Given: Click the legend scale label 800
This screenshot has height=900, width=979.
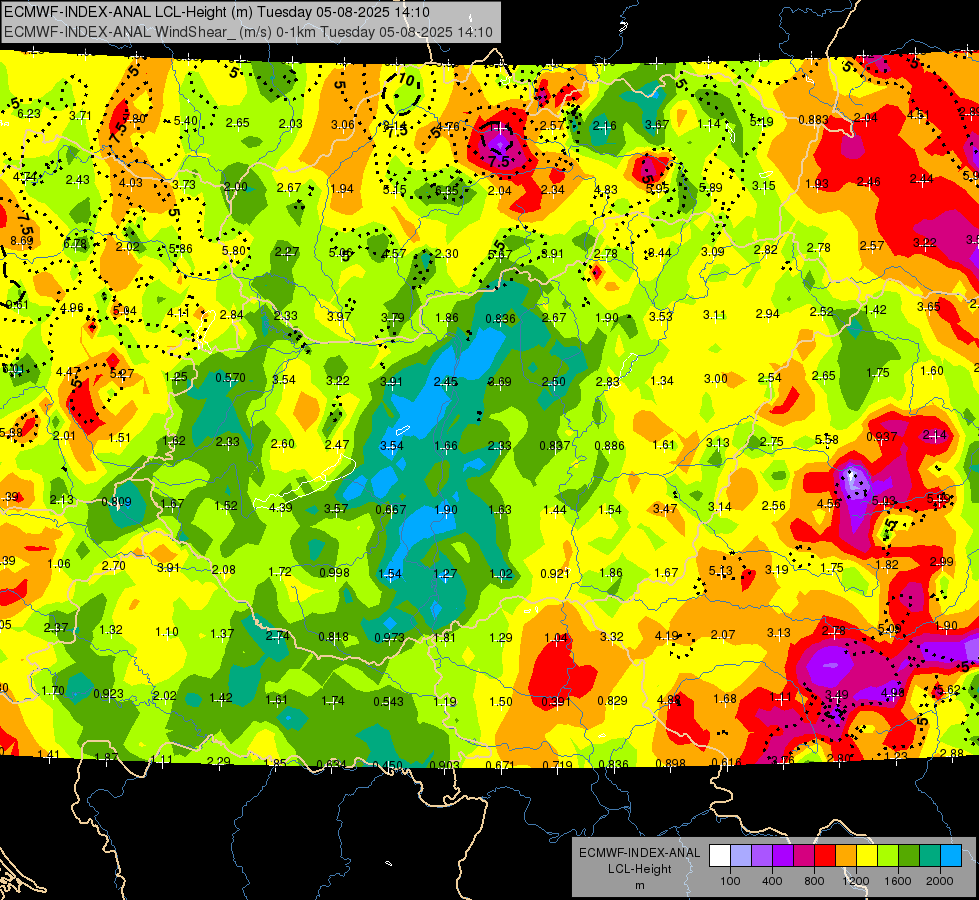Looking at the screenshot, I should click(814, 881).
